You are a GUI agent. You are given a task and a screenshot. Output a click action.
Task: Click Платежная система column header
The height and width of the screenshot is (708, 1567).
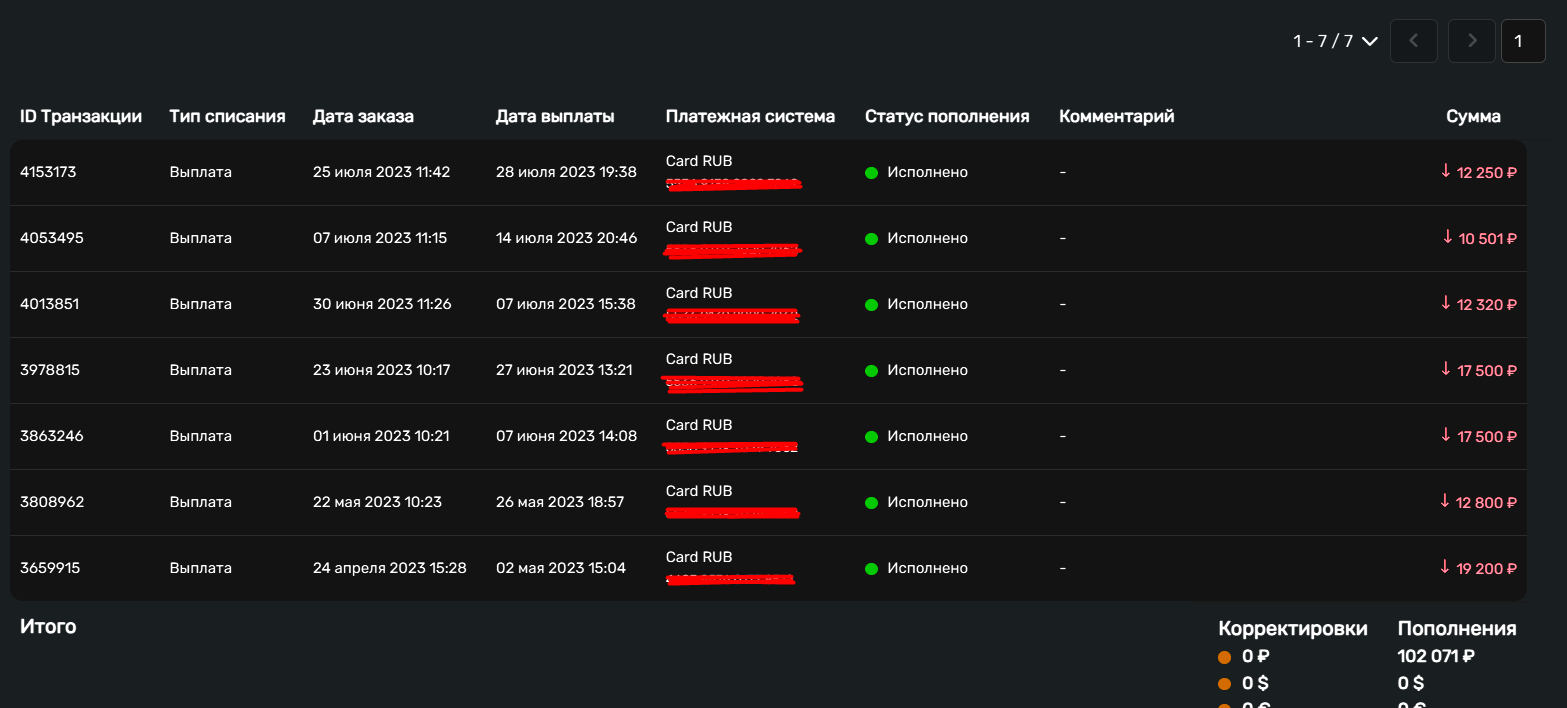tap(750, 116)
